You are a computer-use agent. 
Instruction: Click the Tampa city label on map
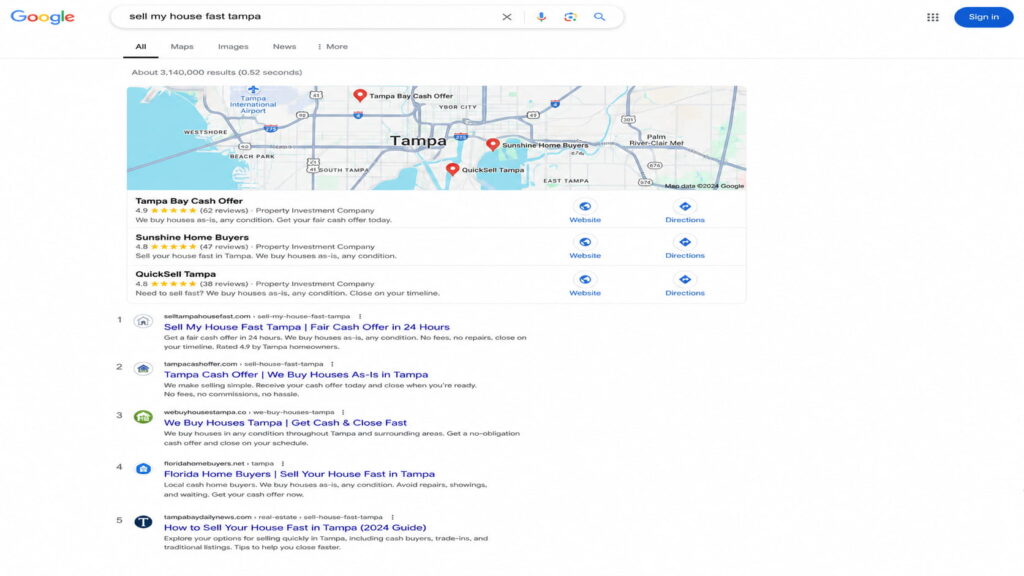pos(418,140)
